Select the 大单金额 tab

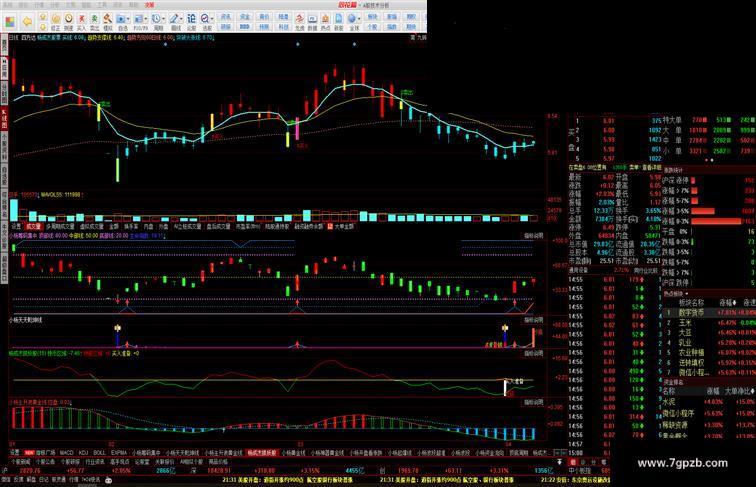coord(344,226)
